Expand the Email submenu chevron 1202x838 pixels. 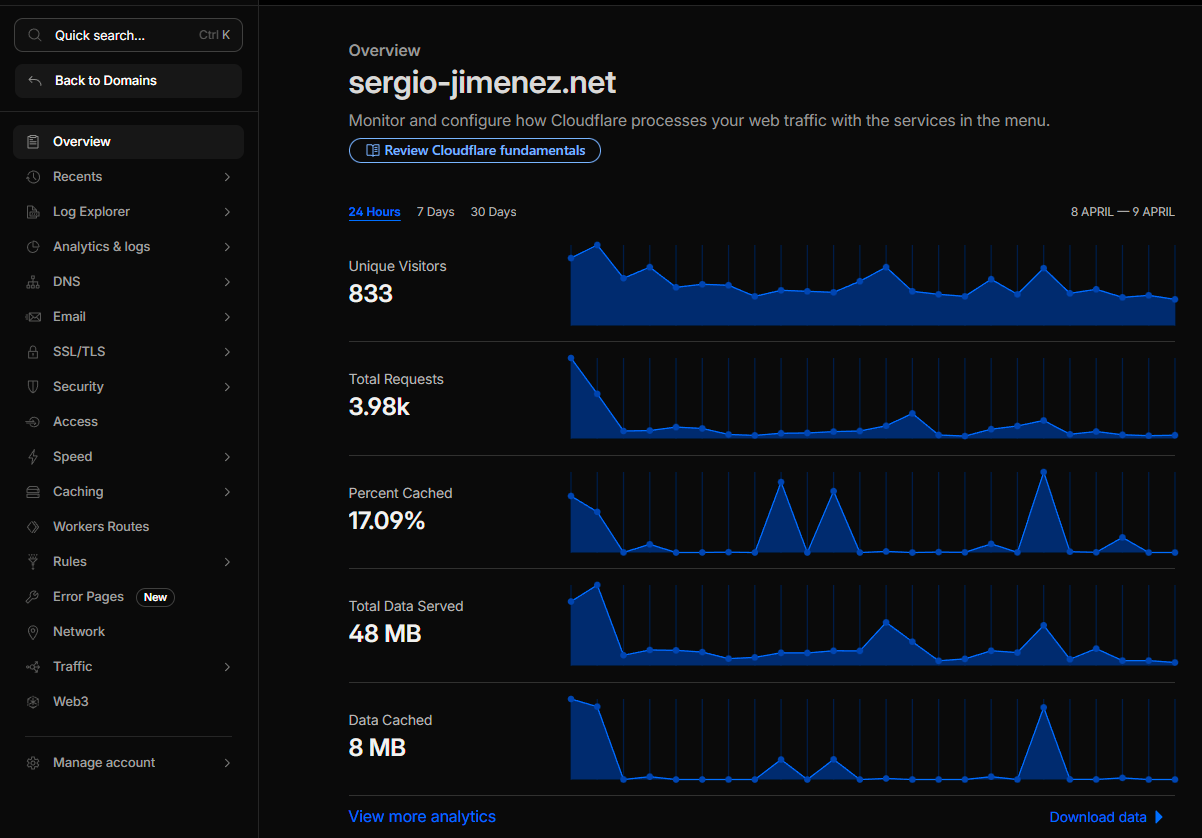pyautogui.click(x=227, y=317)
